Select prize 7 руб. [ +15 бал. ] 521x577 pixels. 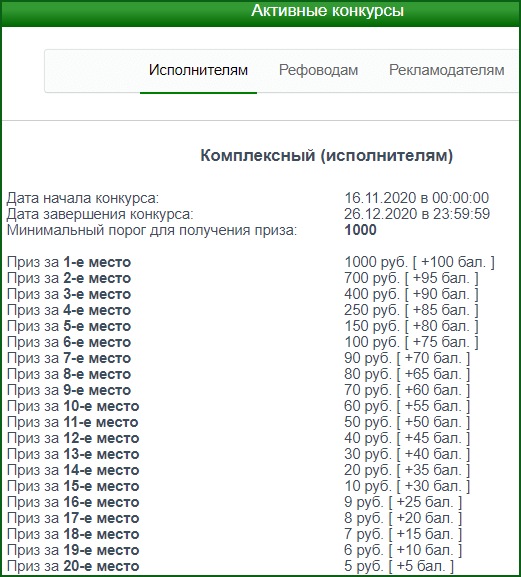[x=403, y=534]
